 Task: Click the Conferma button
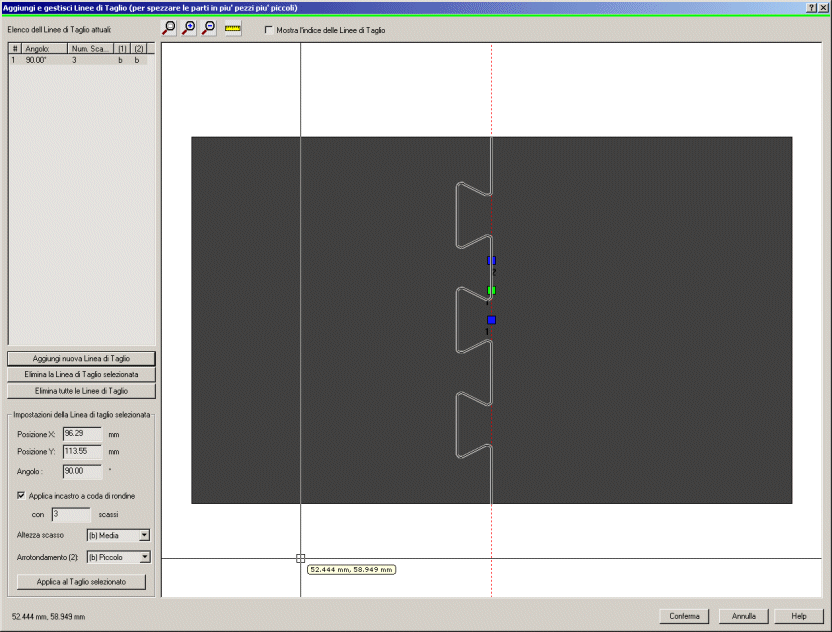684,616
